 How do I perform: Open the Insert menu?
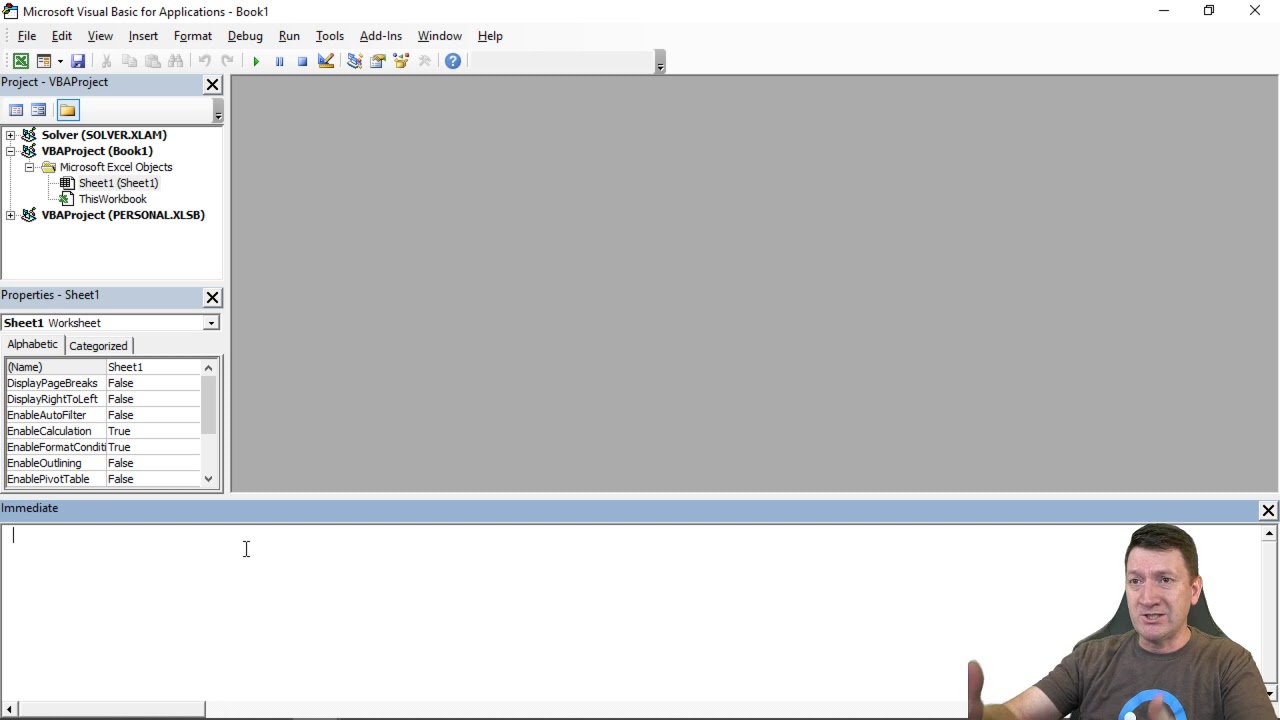[x=143, y=36]
